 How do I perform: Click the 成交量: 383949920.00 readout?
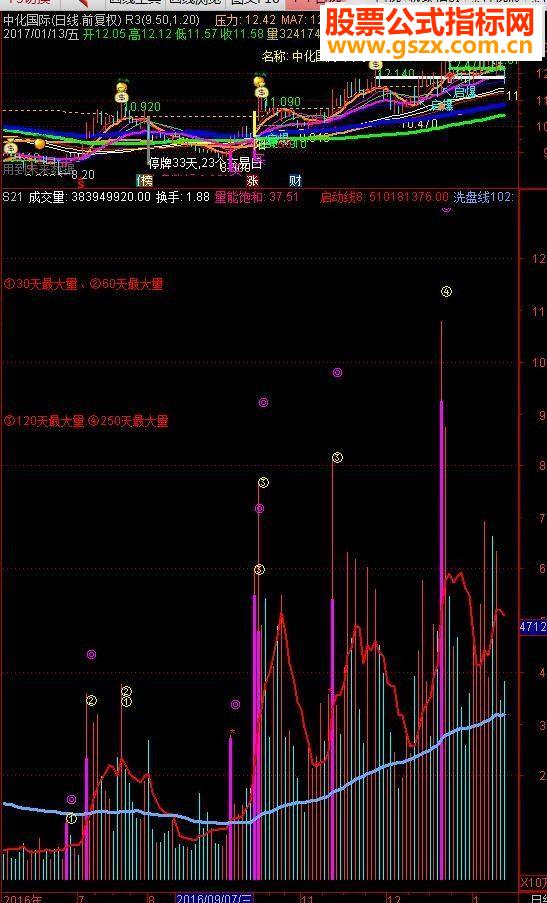(90, 197)
